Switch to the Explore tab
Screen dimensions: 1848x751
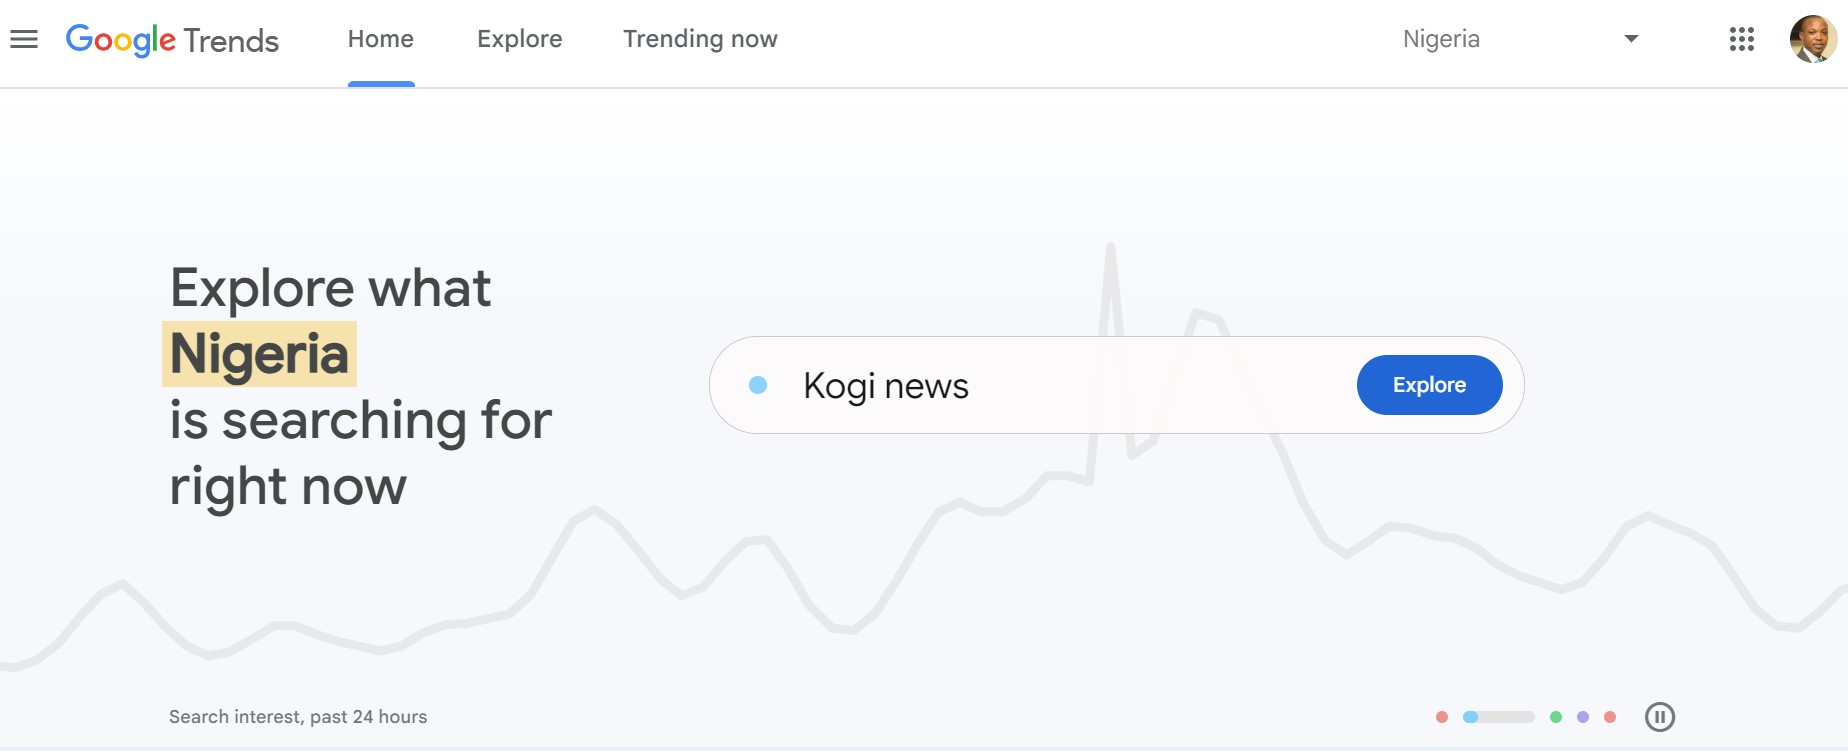tap(519, 39)
